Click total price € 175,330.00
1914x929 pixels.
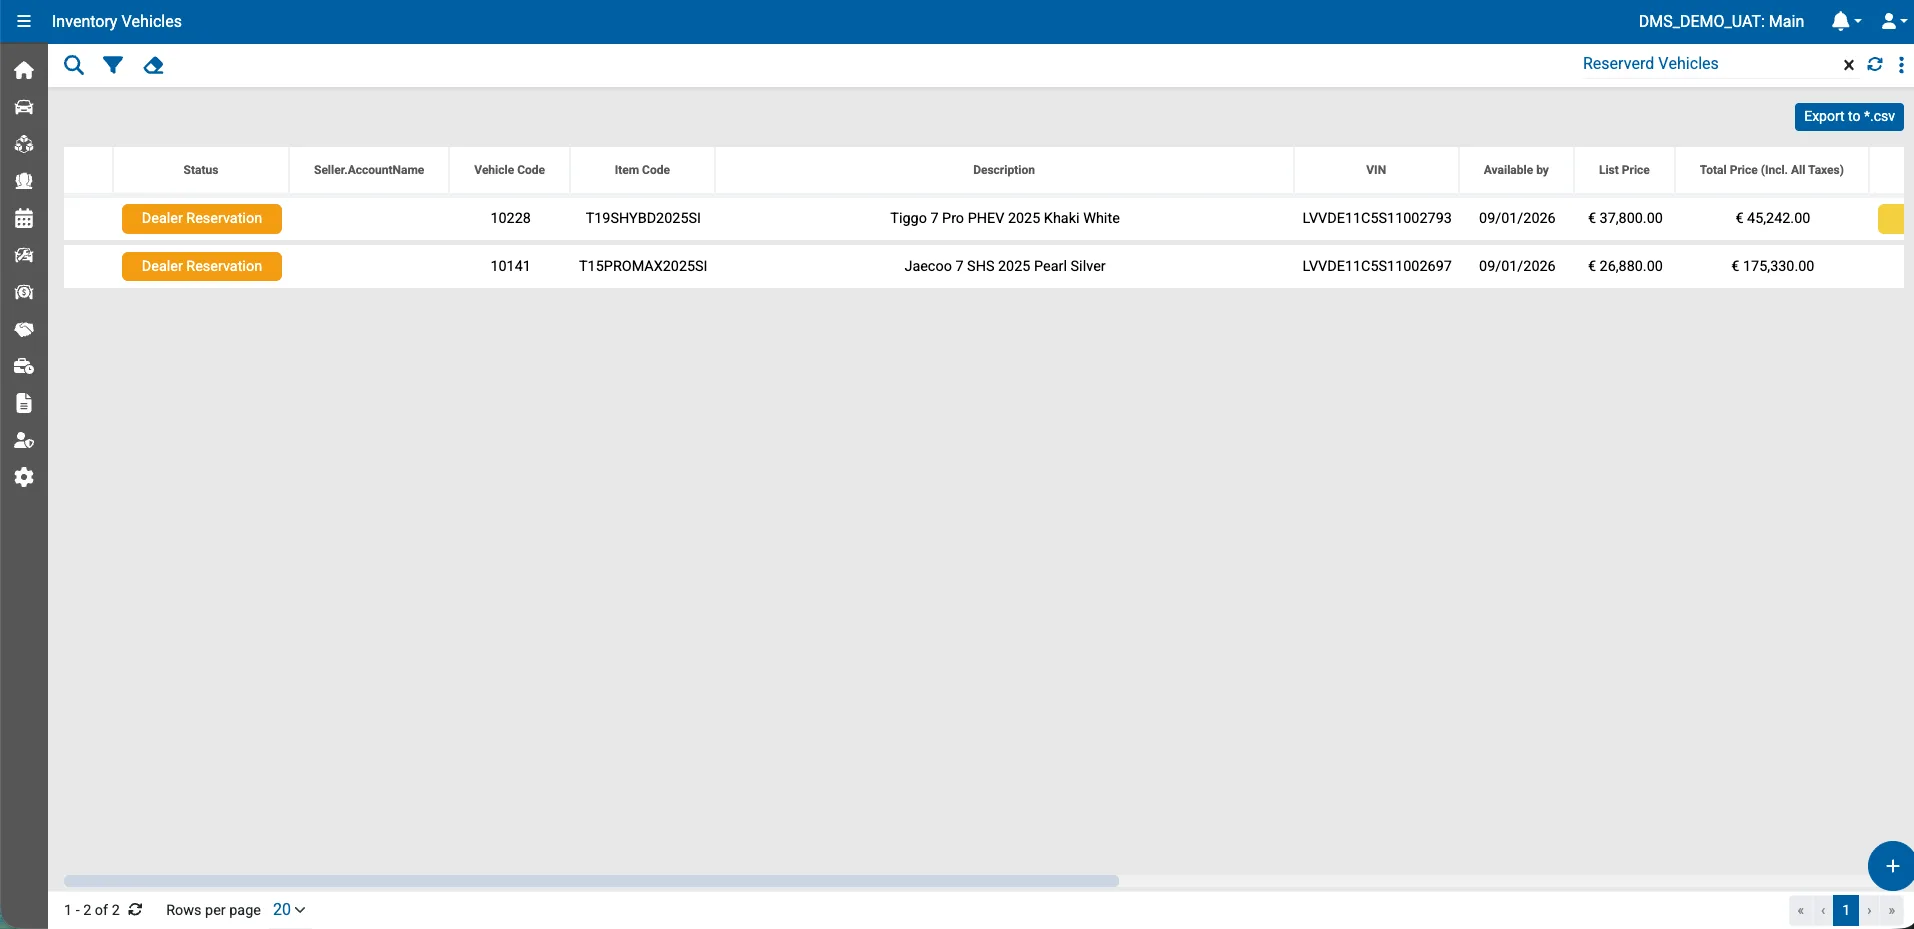pyautogui.click(x=1773, y=266)
